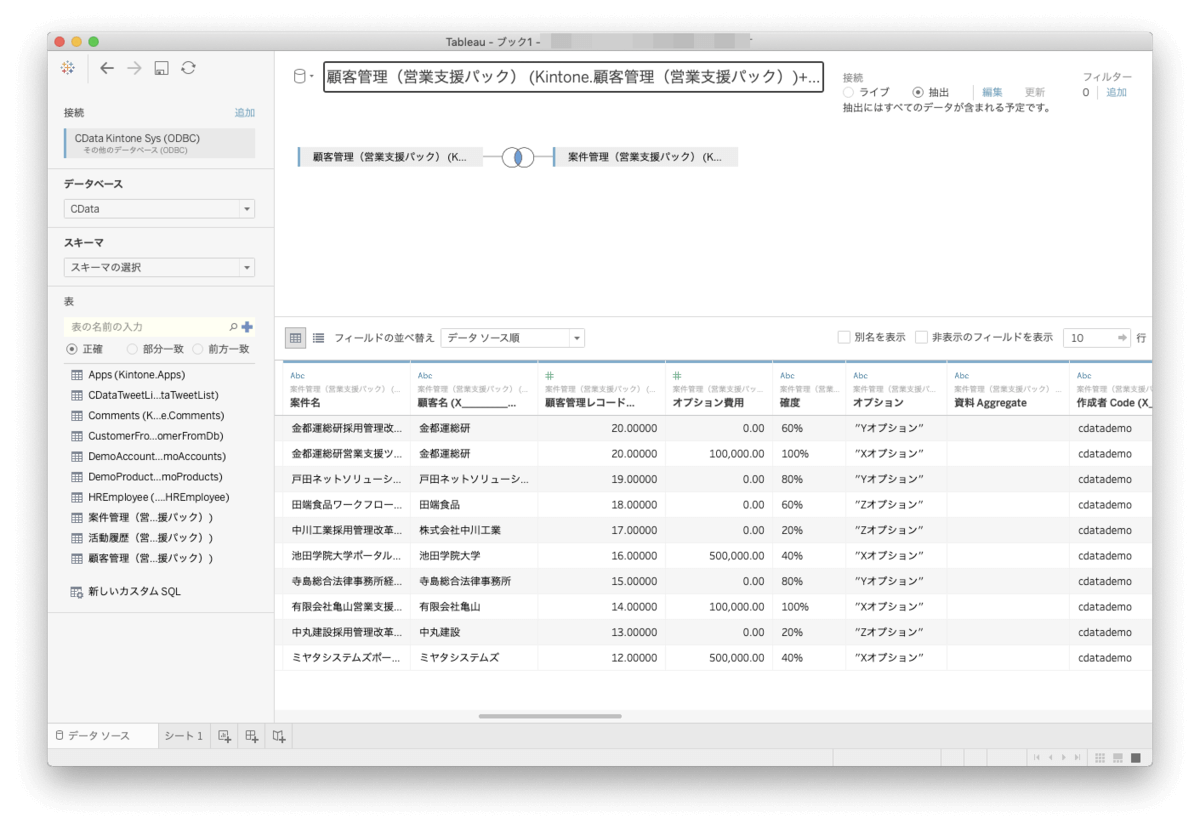This screenshot has width=1200, height=829.
Task: Click the new worksheet icon
Action: (224, 737)
